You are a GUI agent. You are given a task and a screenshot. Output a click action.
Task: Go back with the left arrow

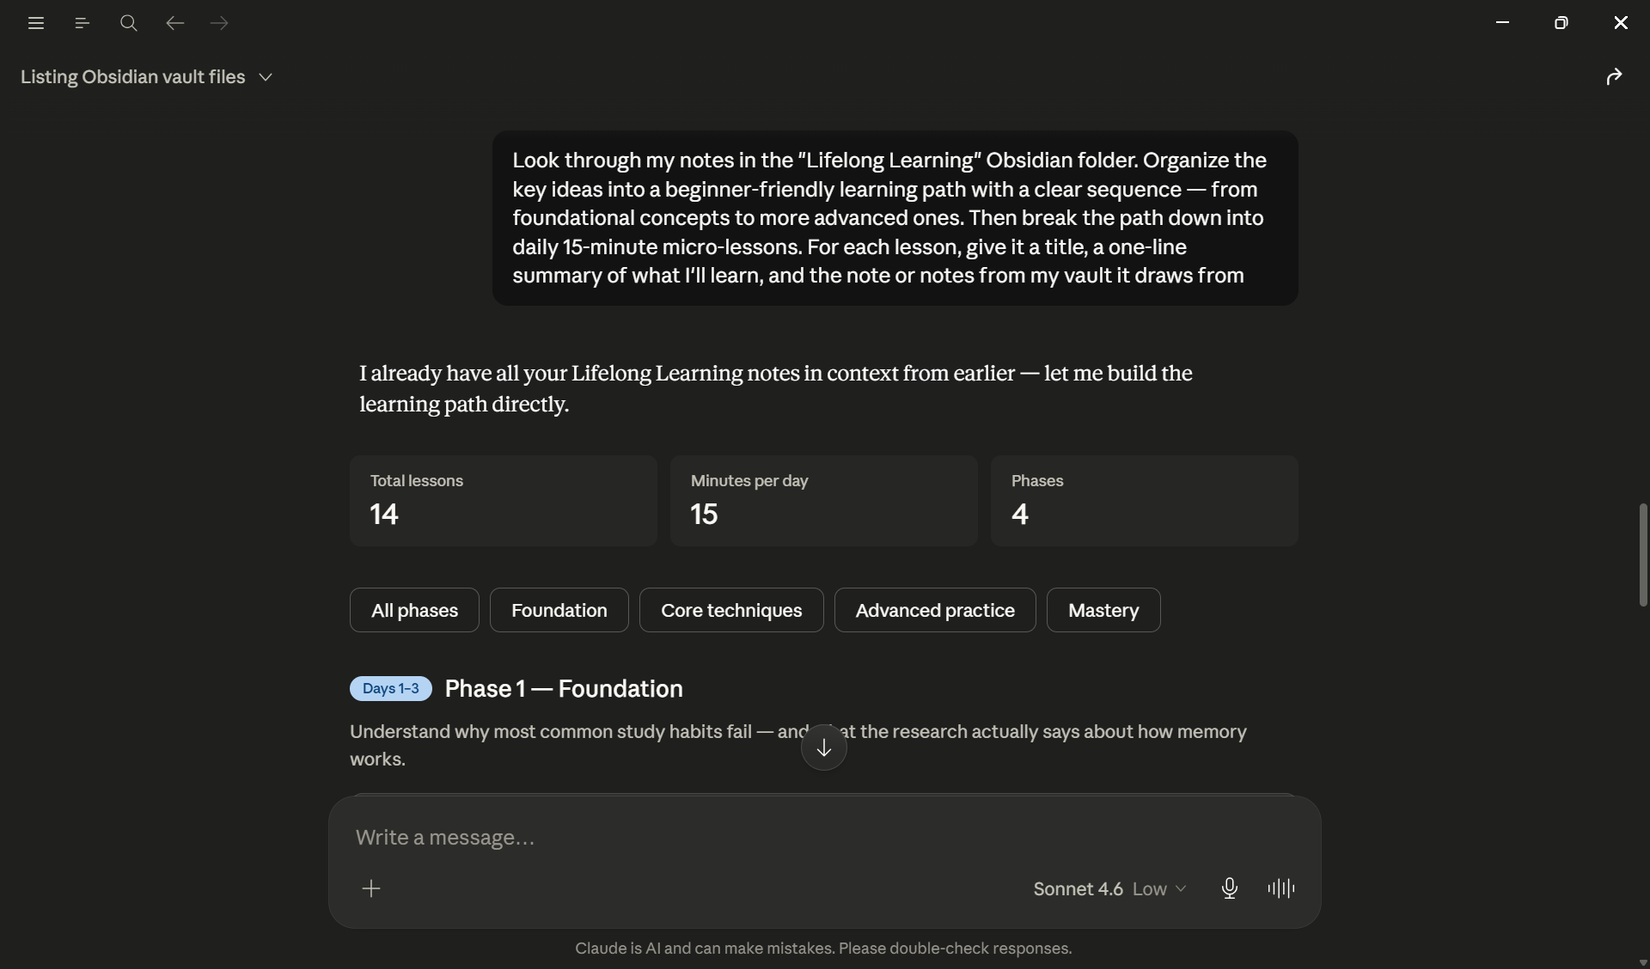[175, 23]
